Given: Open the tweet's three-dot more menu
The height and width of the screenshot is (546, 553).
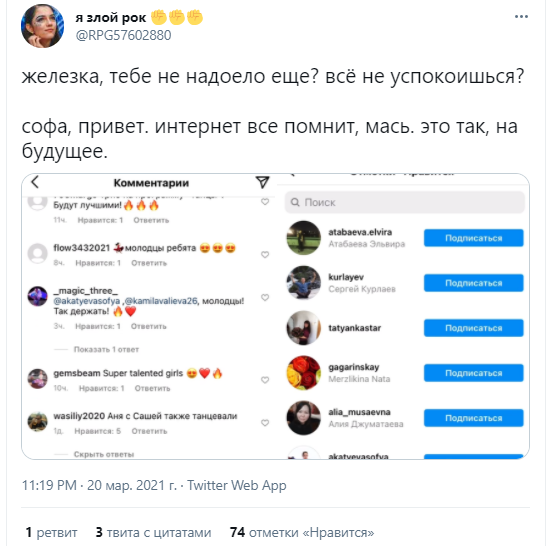Looking at the screenshot, I should pyautogui.click(x=521, y=17).
